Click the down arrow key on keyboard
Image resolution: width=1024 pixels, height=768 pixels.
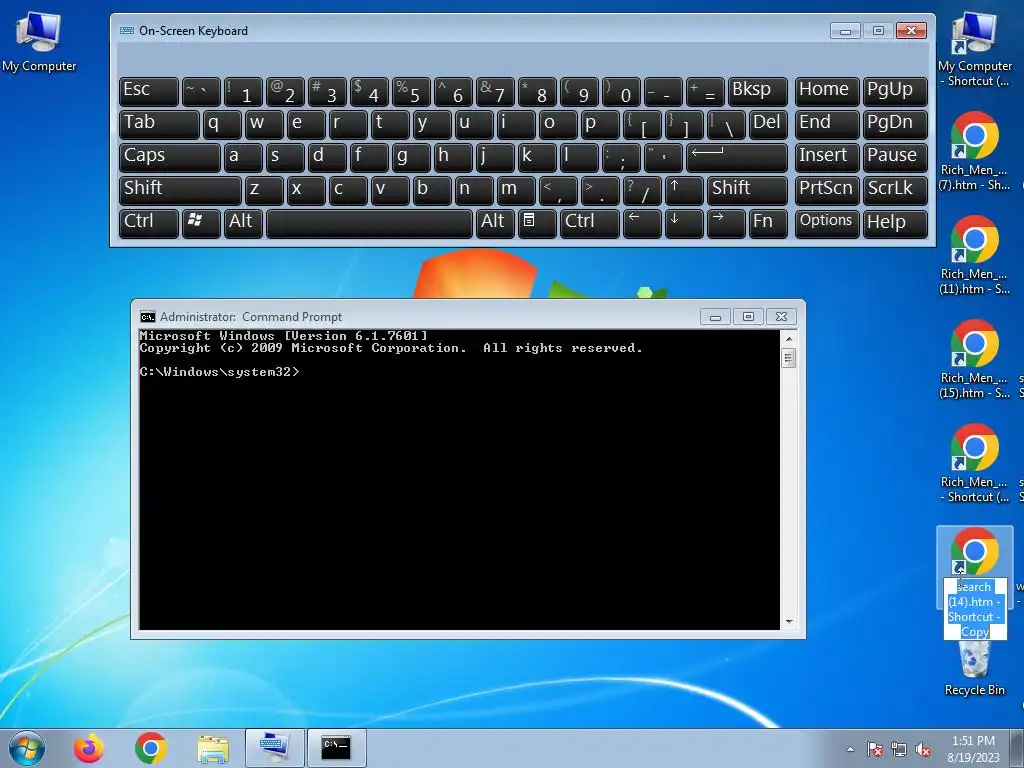click(x=684, y=223)
